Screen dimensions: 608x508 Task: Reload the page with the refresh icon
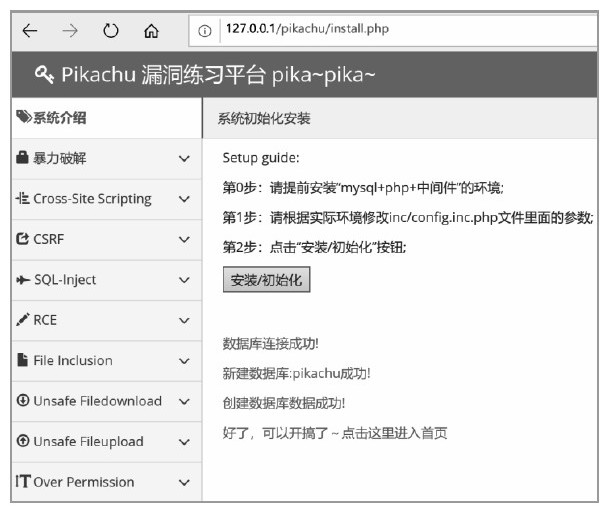coord(111,31)
